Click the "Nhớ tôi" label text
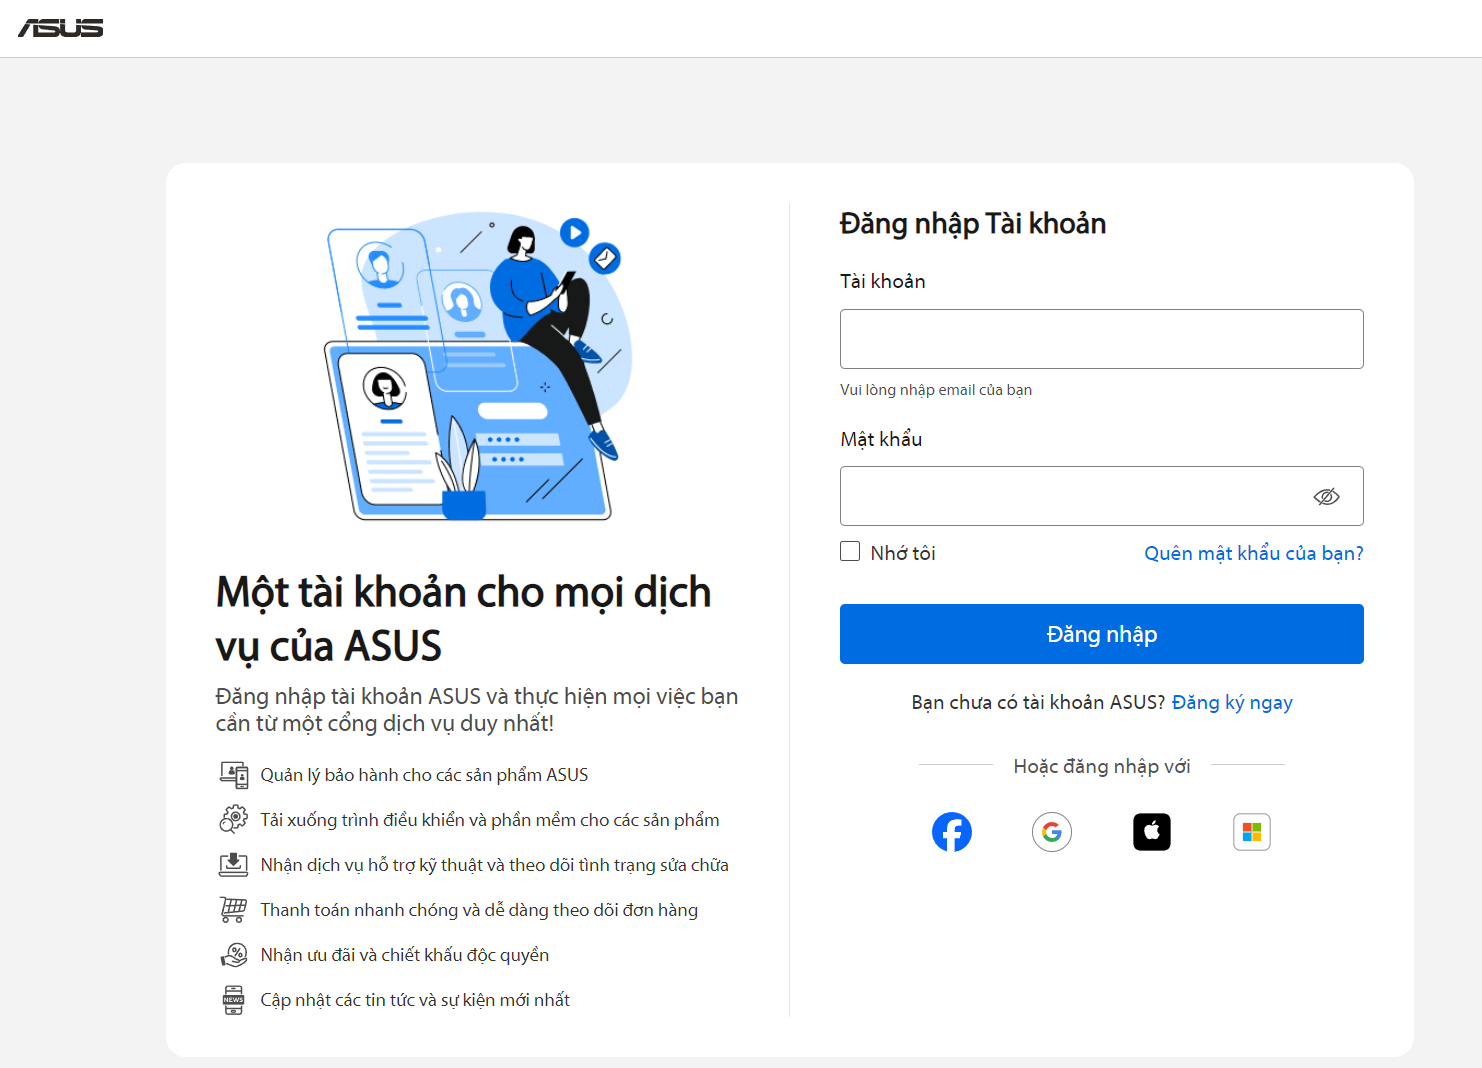The width and height of the screenshot is (1482, 1068). click(903, 553)
